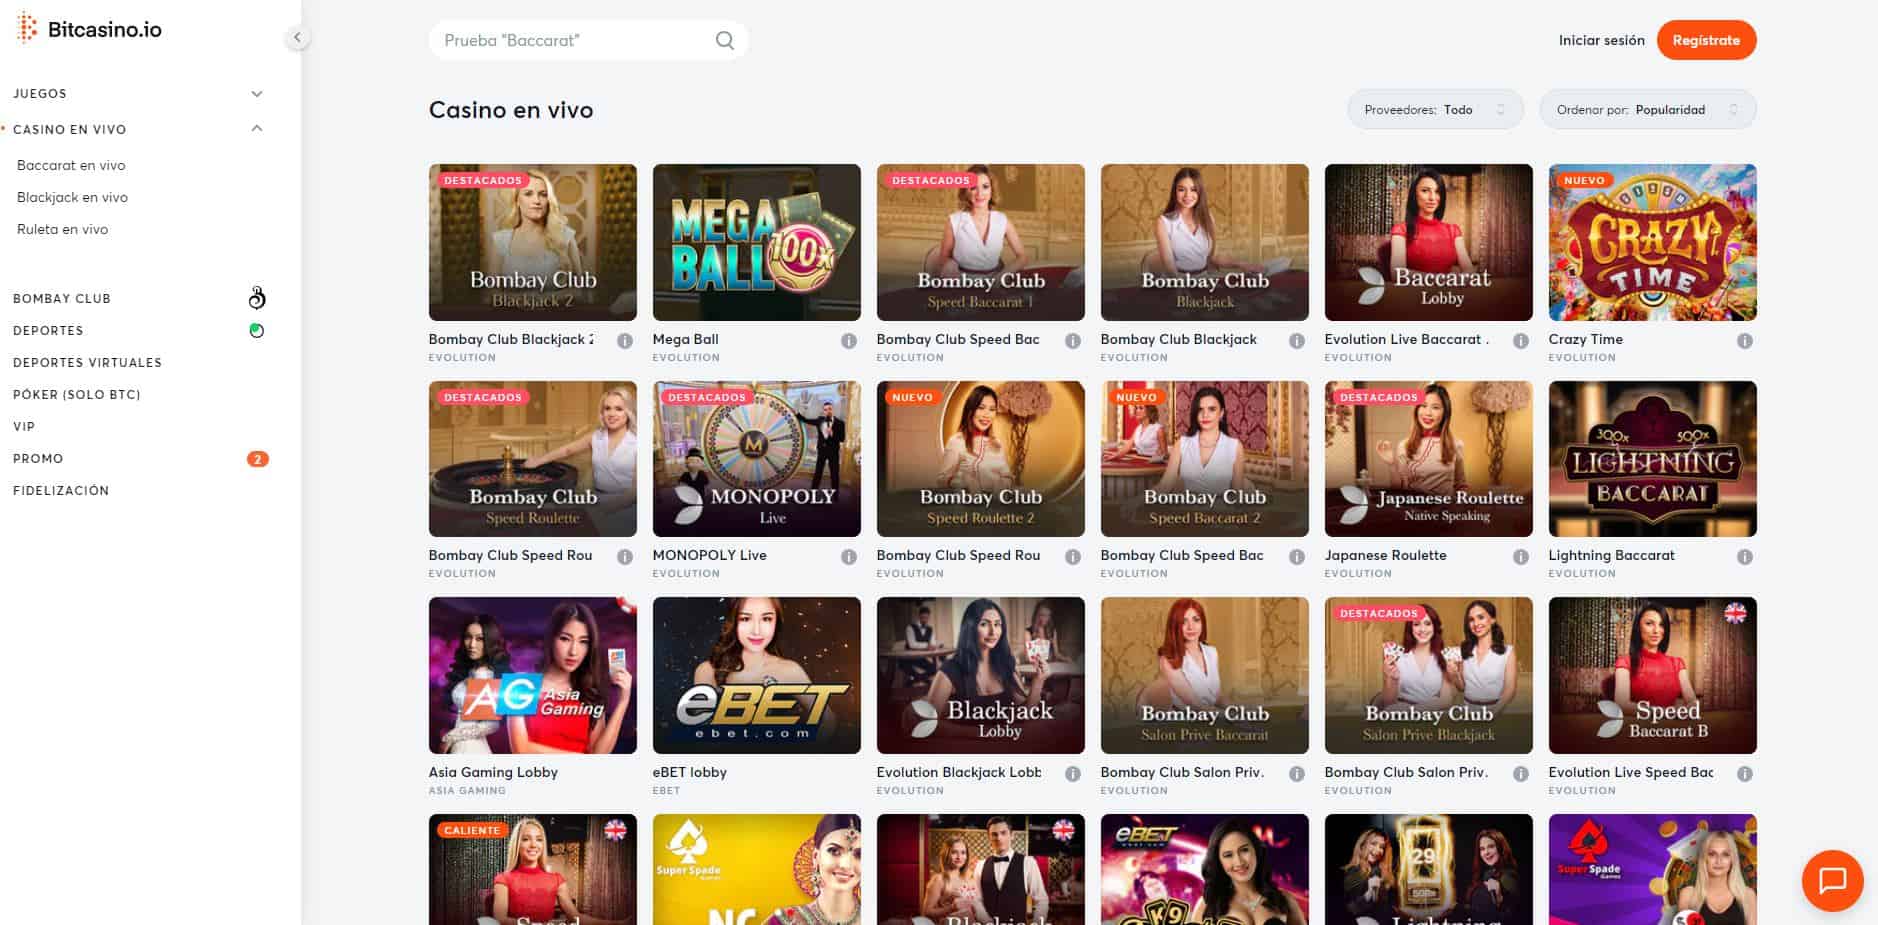Show info for Evolution Blackjack Lobby
The width and height of the screenshot is (1878, 925).
point(1073,774)
